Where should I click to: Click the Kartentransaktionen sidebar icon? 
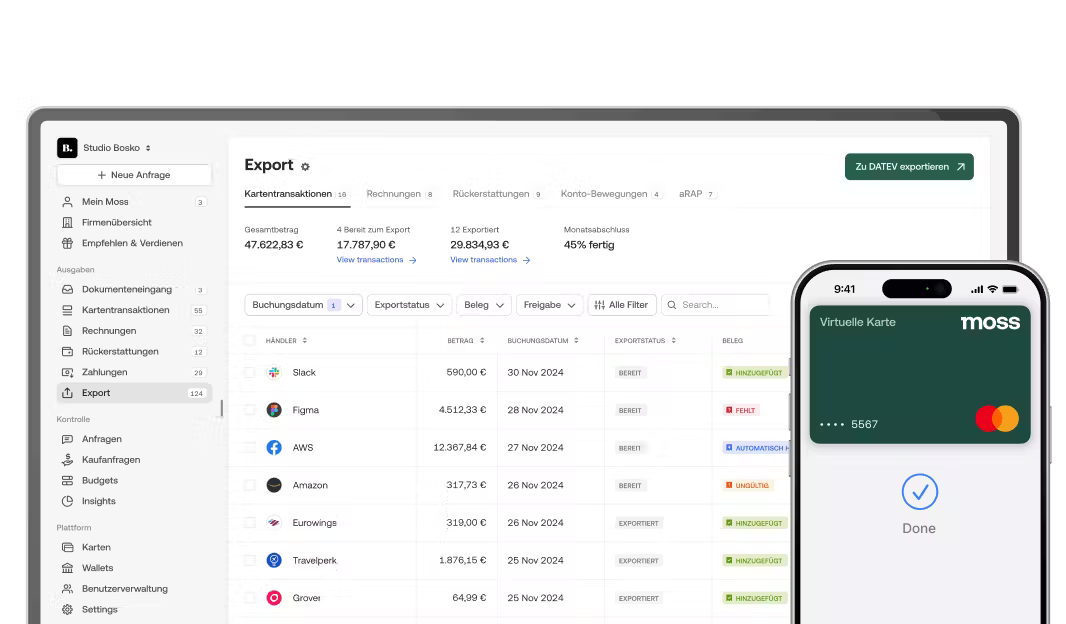click(67, 310)
